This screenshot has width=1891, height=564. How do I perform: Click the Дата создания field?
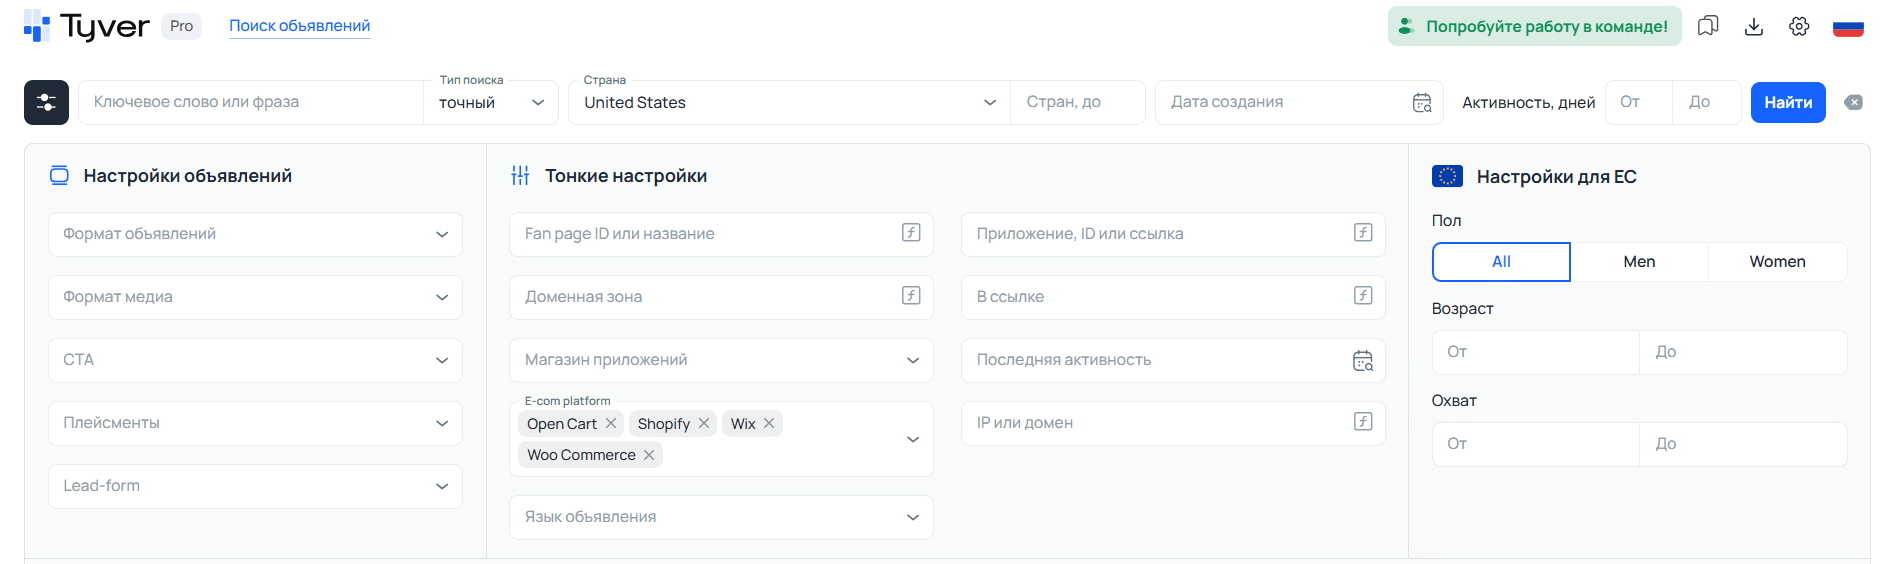[x=1298, y=102]
